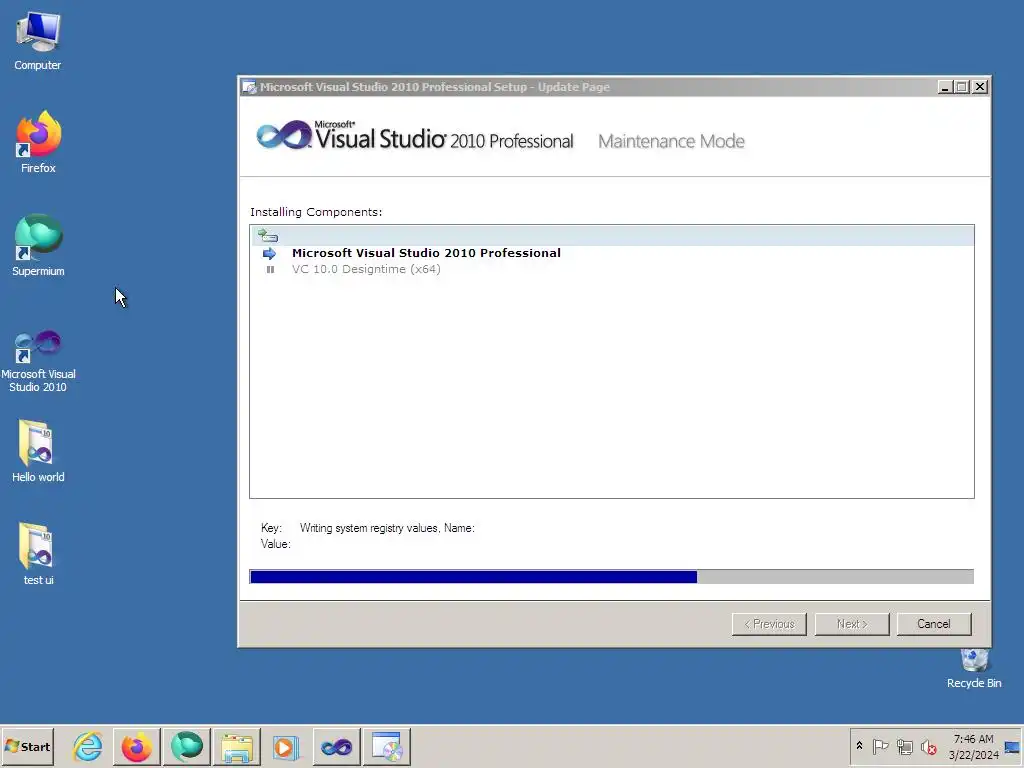
Task: Select Microsoft Visual Studio 2010 desktop shortcut
Action: click(x=38, y=361)
